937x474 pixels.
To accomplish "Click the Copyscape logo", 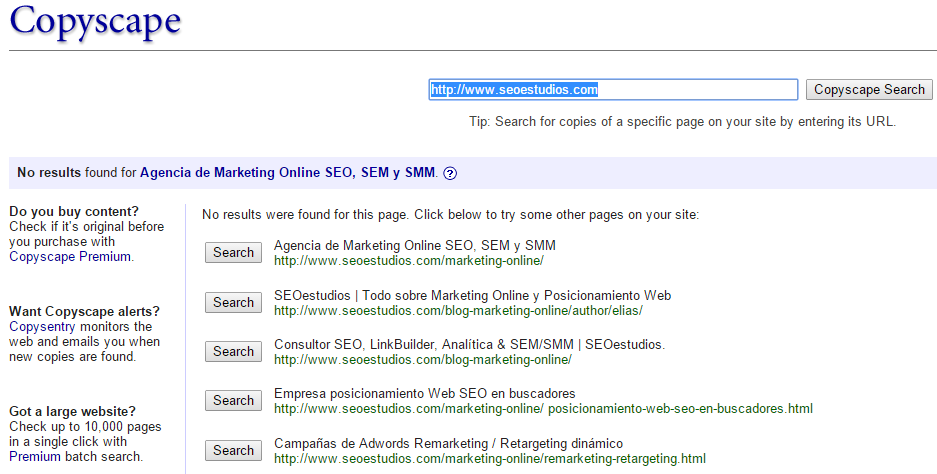I will pos(96,22).
